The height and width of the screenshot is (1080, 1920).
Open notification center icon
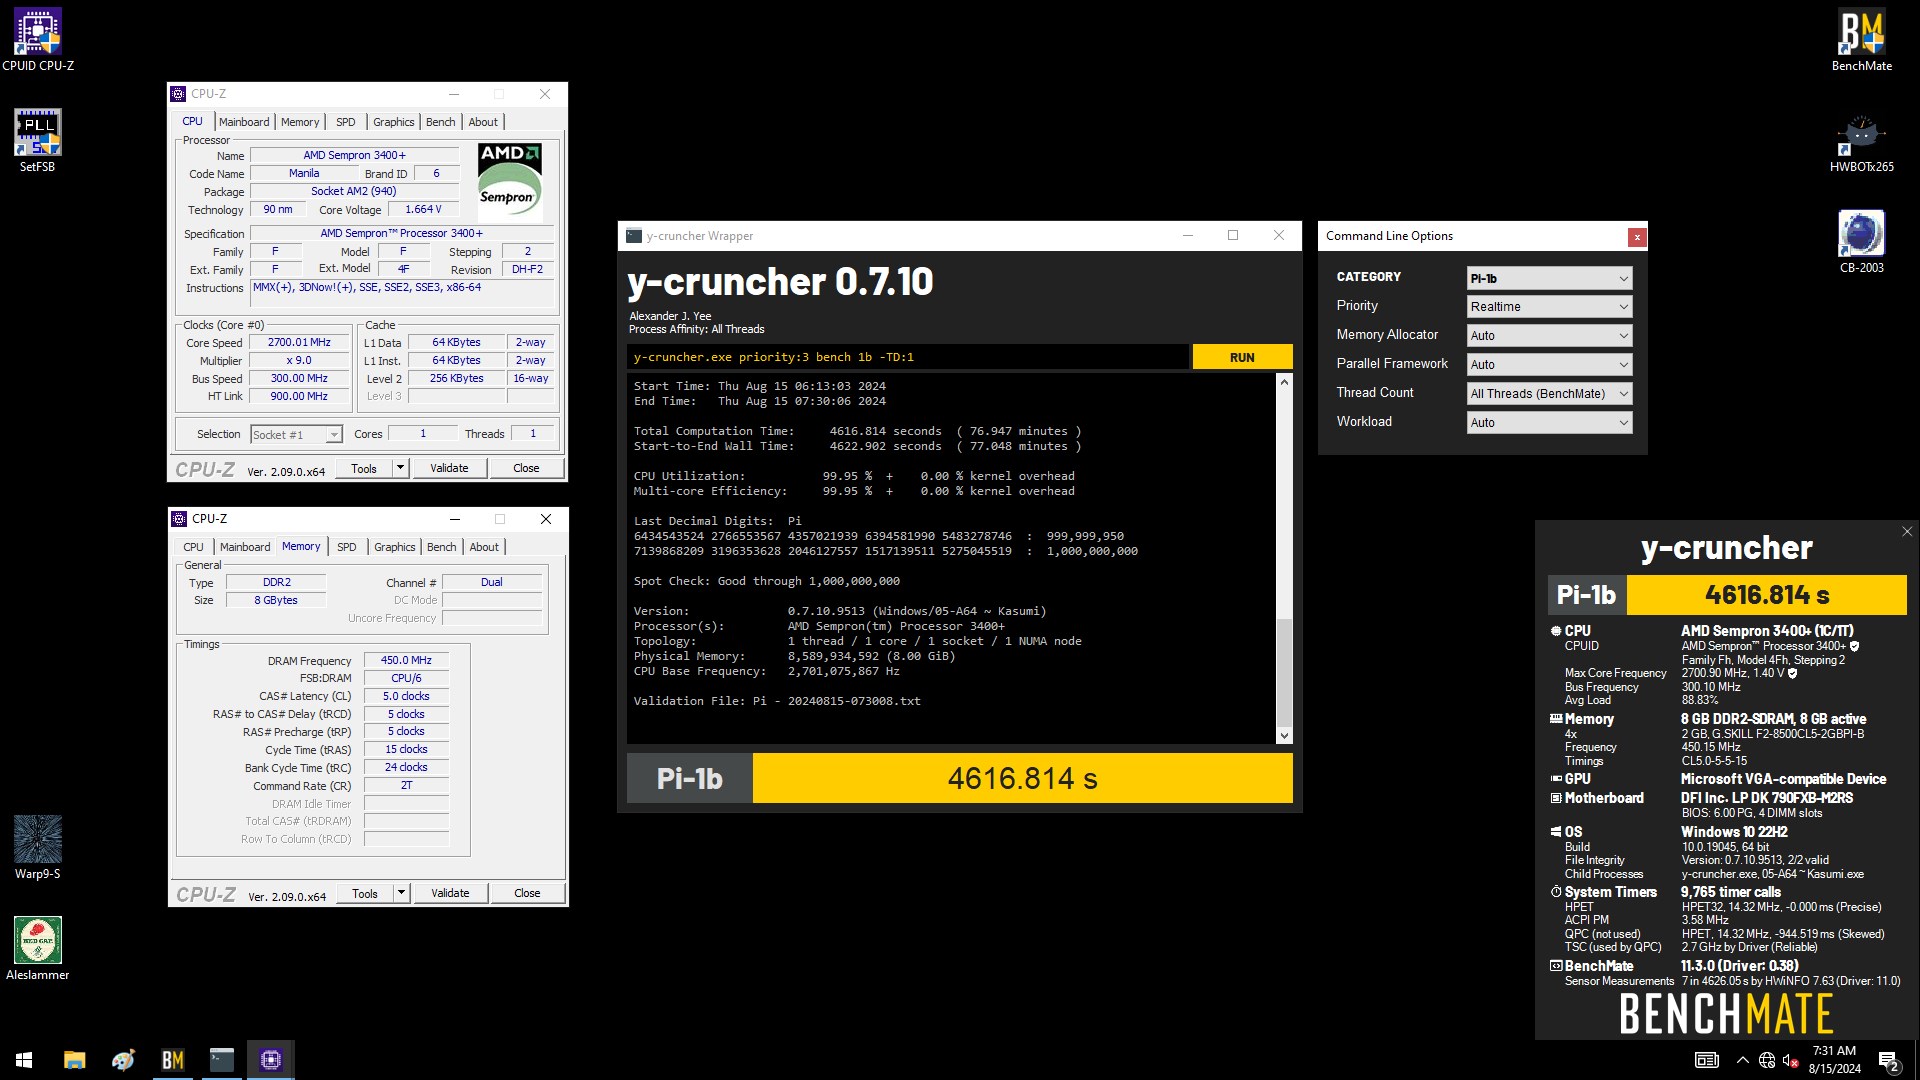pos(1888,1060)
